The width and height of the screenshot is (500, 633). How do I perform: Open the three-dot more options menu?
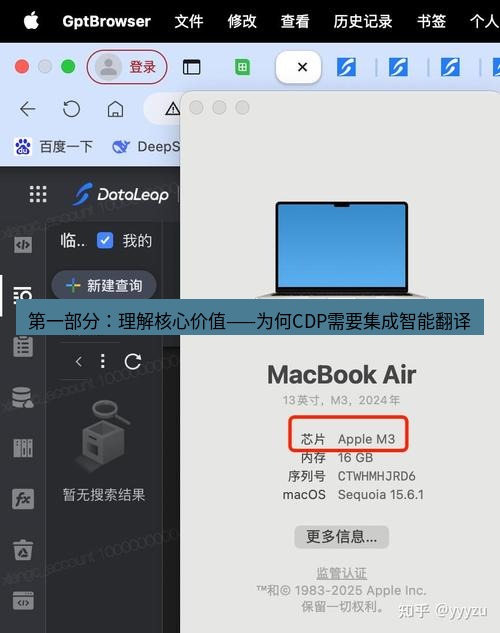[103, 361]
